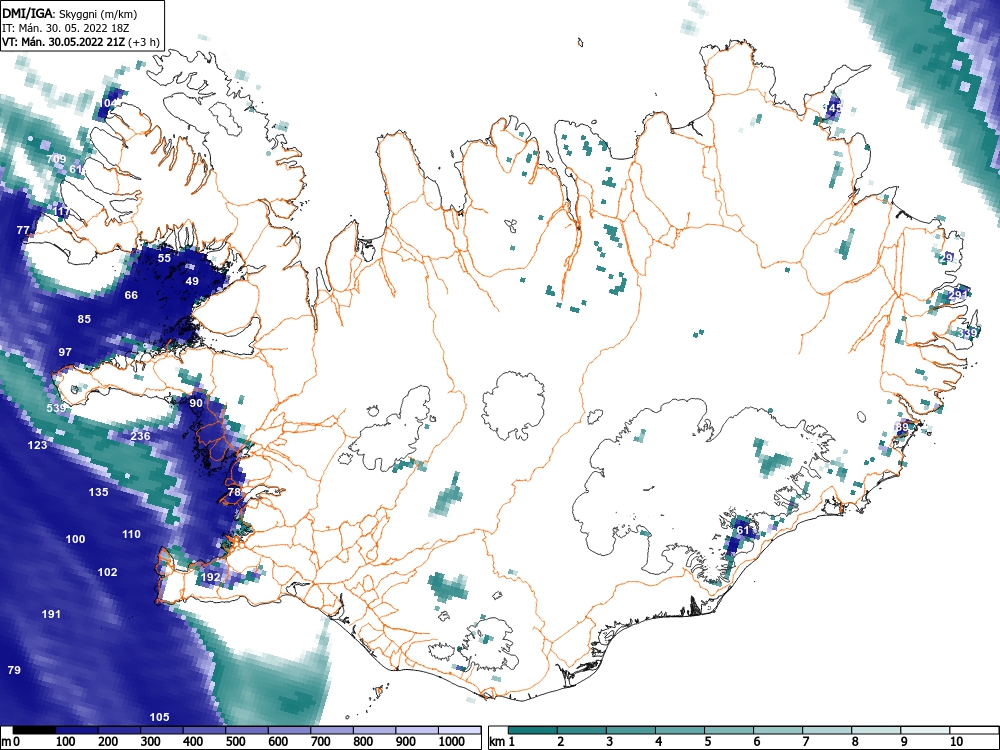Select the value 291 on the east coast
The height and width of the screenshot is (750, 1000).
click(958, 295)
